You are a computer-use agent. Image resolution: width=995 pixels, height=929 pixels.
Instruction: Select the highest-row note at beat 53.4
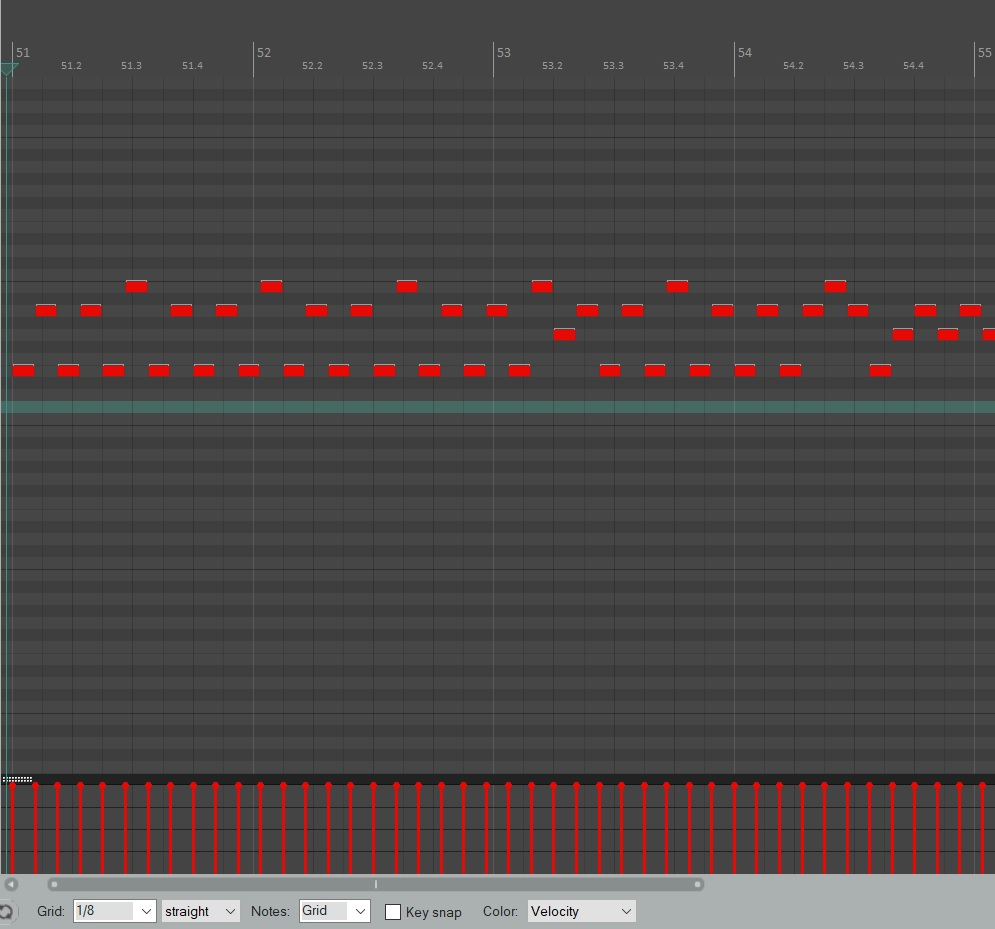[678, 286]
